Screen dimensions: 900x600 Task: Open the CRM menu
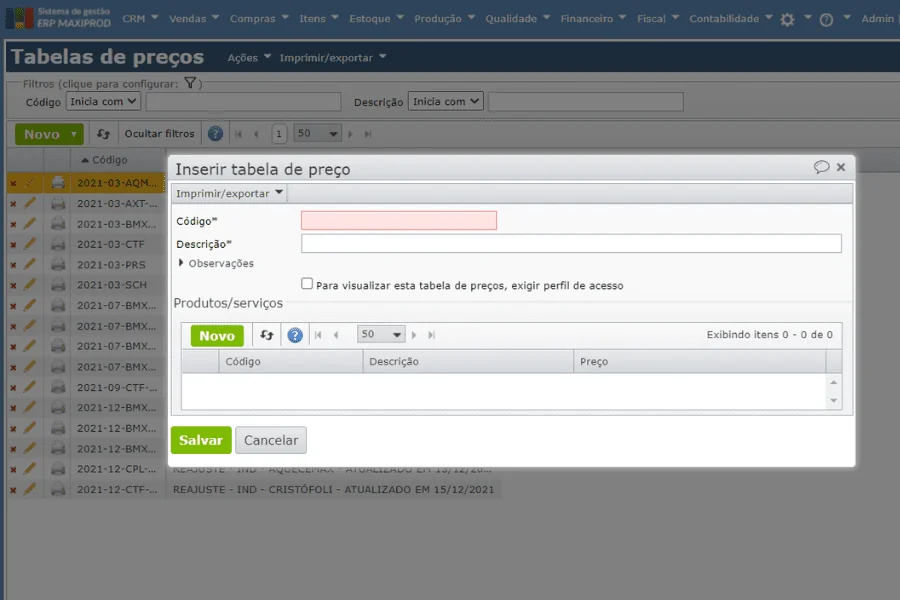[140, 18]
